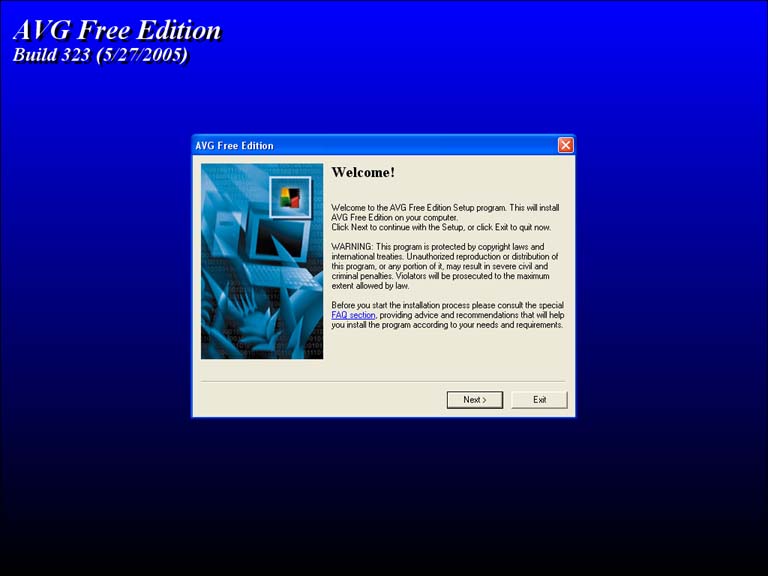768x576 pixels.
Task: Close the AVG Free Edition setup dialog
Action: pos(565,146)
